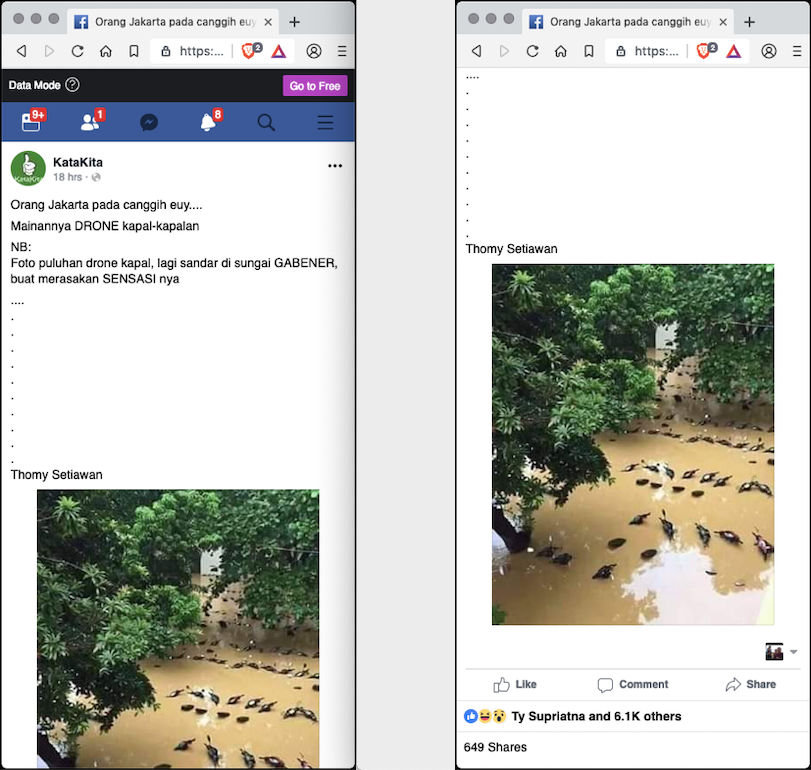Open the 649 Shares link

click(x=495, y=747)
